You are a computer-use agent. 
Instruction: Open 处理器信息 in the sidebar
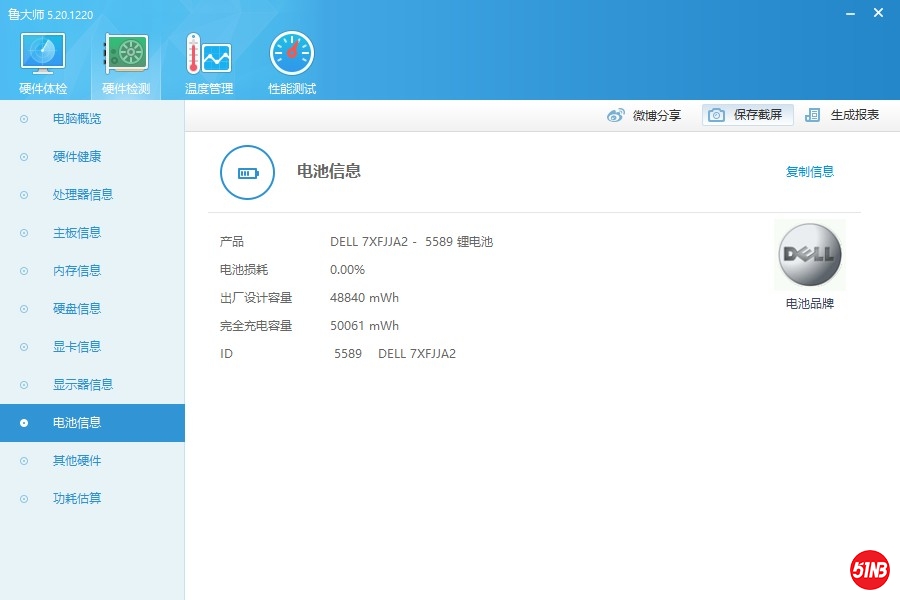pos(83,195)
